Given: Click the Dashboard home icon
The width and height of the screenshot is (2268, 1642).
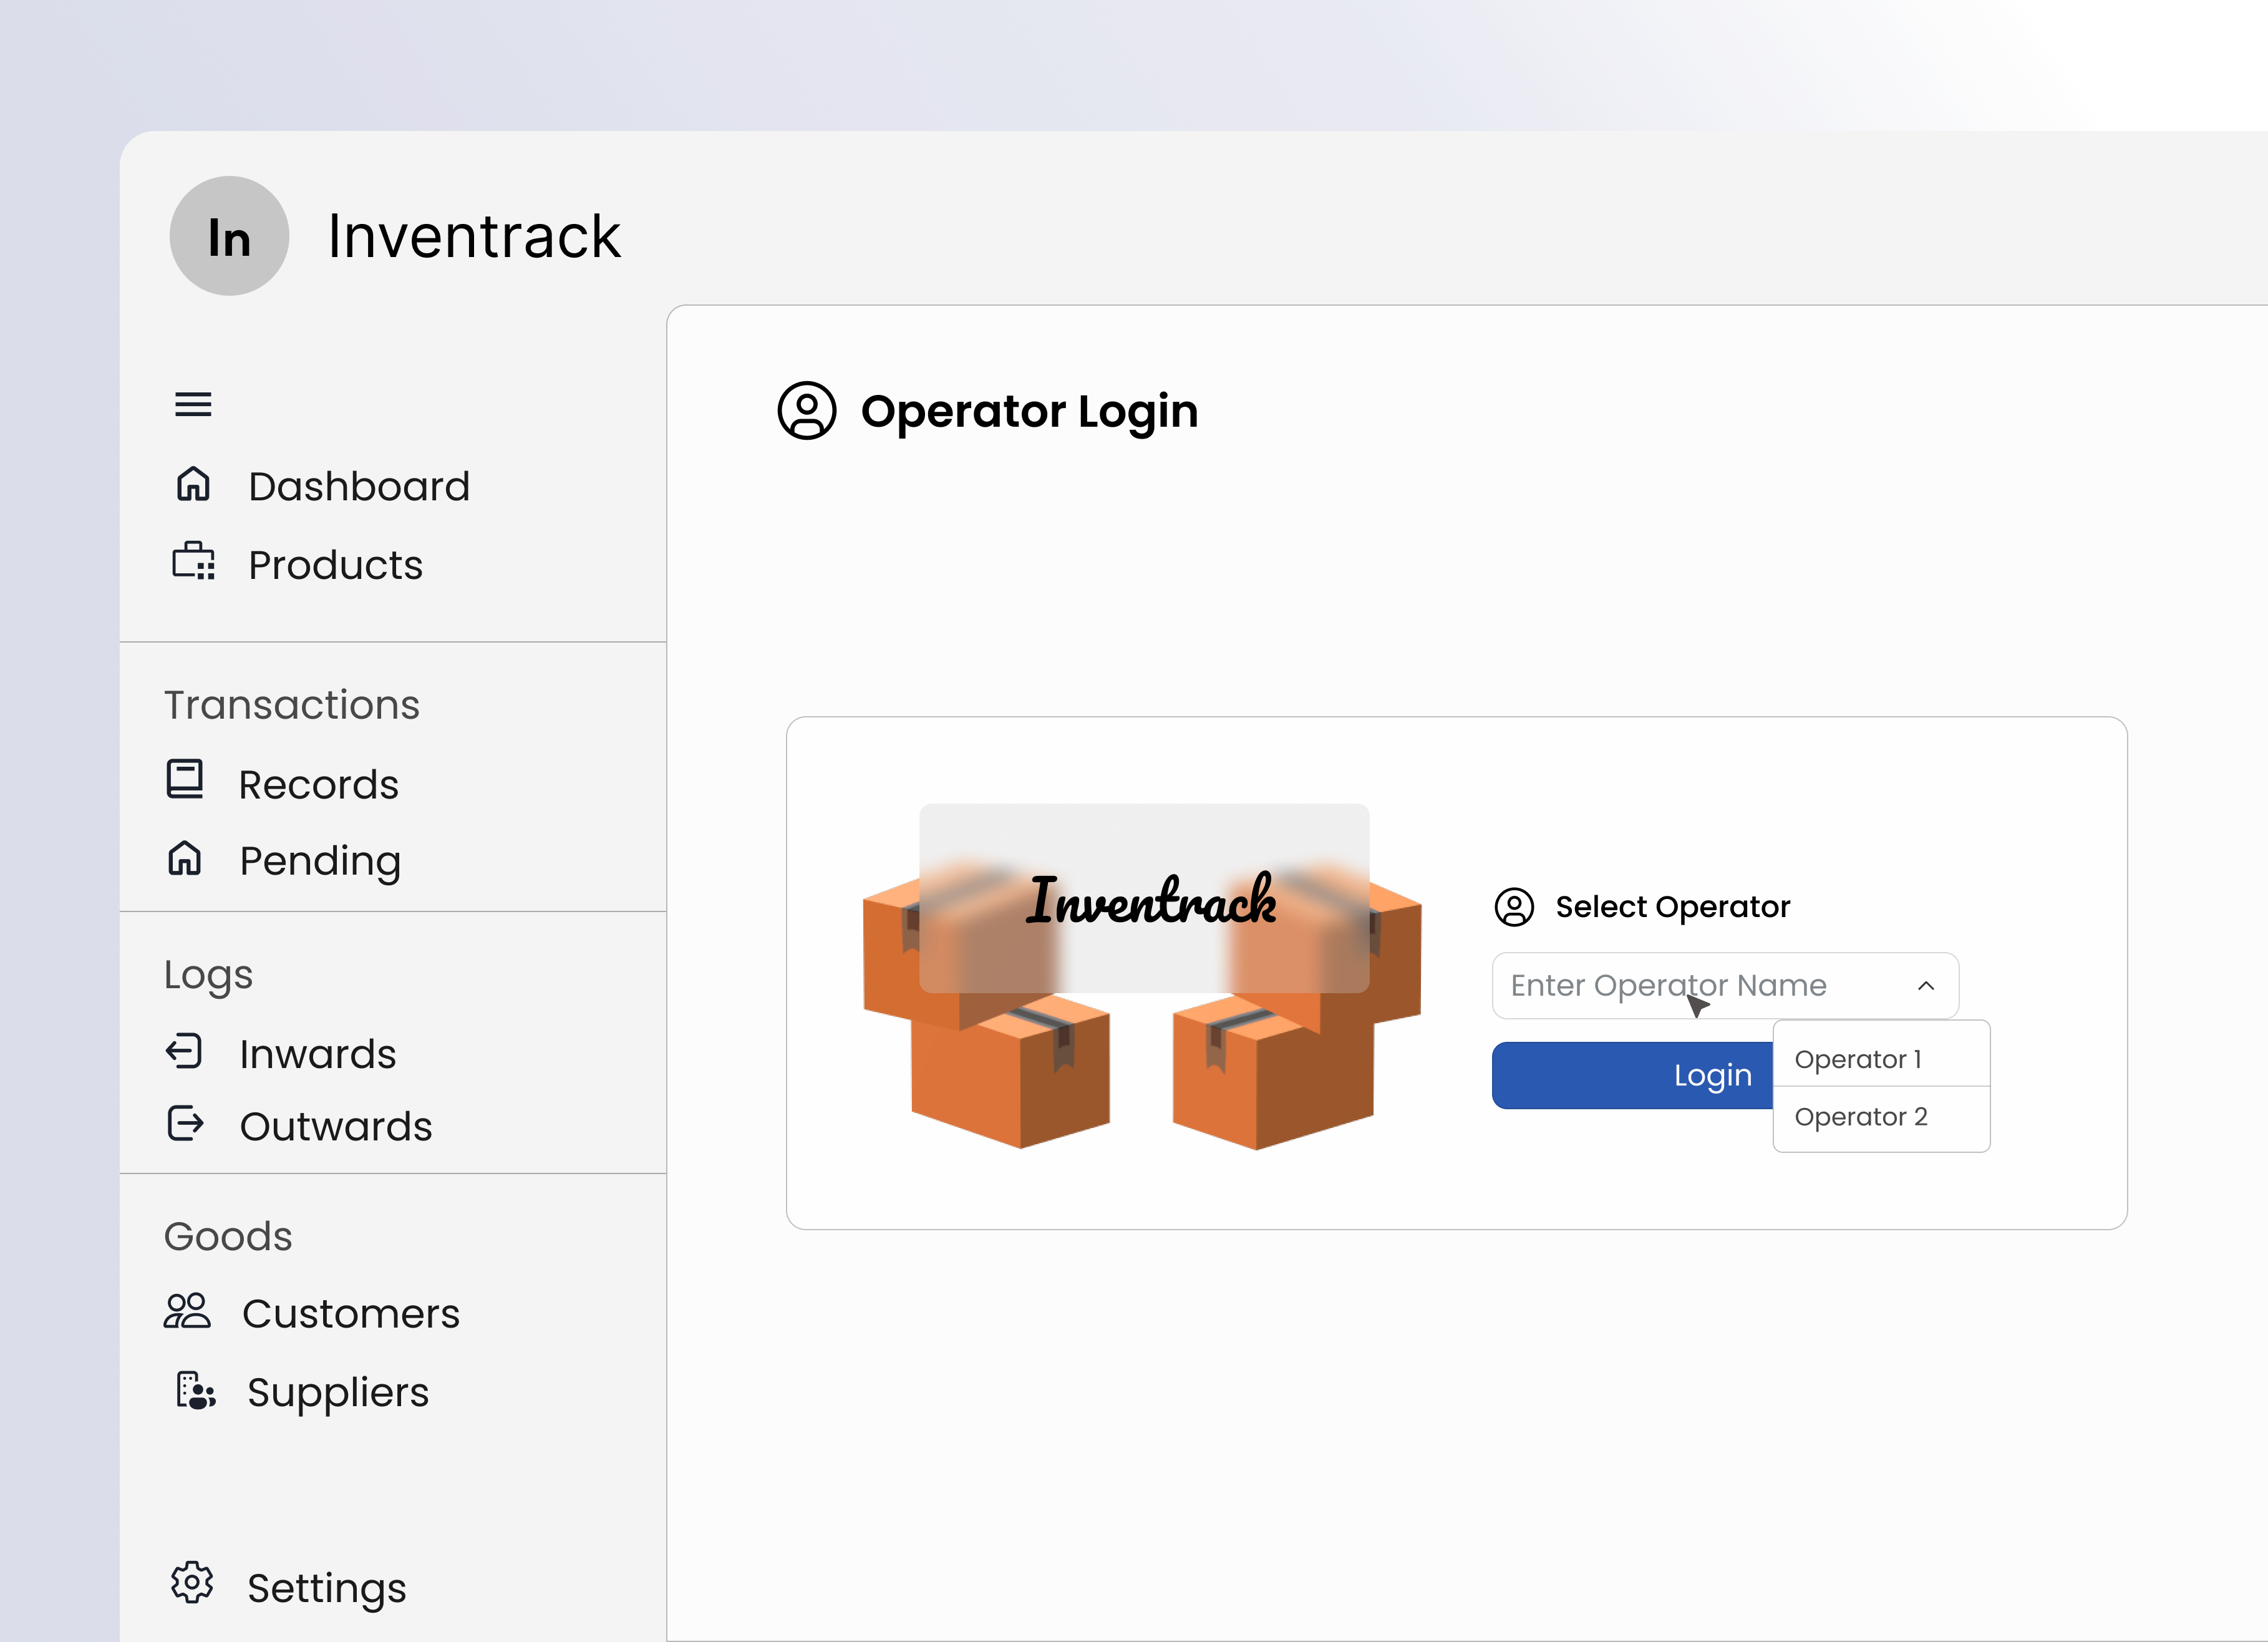Looking at the screenshot, I should click(193, 485).
